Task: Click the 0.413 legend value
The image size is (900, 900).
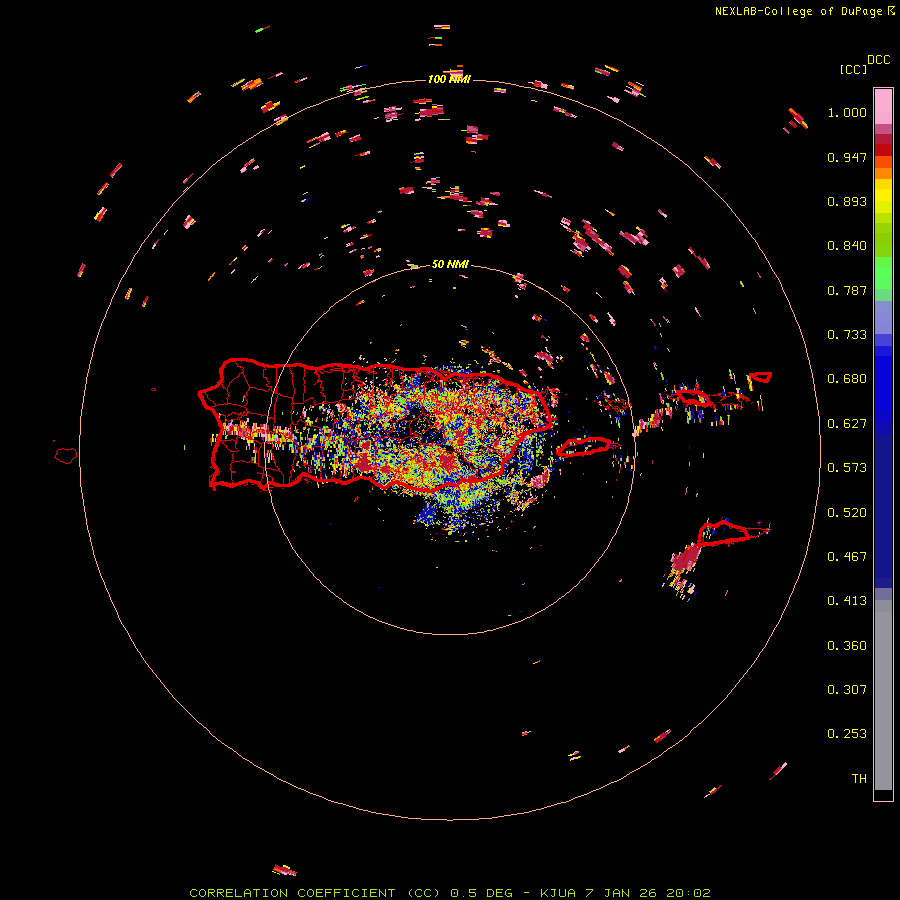Action: [x=847, y=601]
